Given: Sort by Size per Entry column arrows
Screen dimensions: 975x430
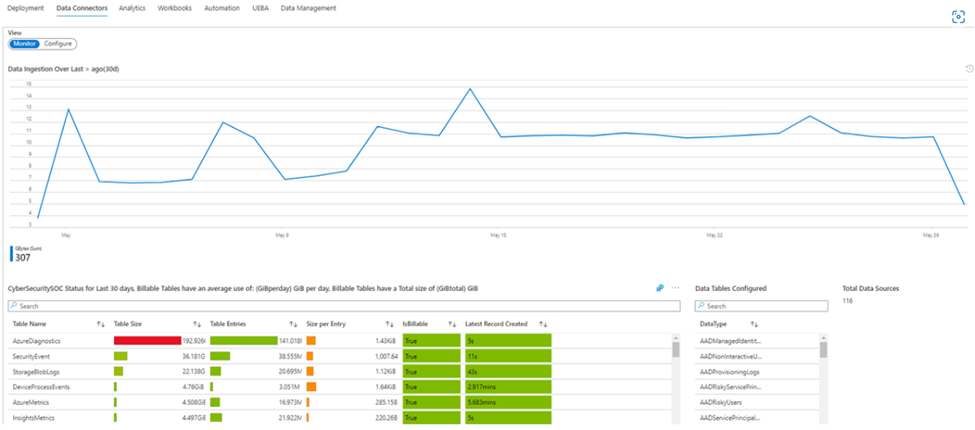Looking at the screenshot, I should tap(389, 324).
